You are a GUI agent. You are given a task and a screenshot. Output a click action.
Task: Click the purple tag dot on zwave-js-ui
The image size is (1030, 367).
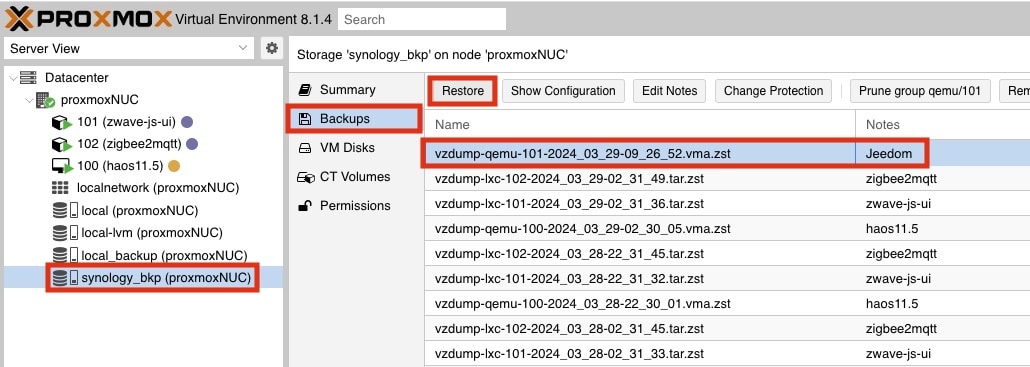187,122
